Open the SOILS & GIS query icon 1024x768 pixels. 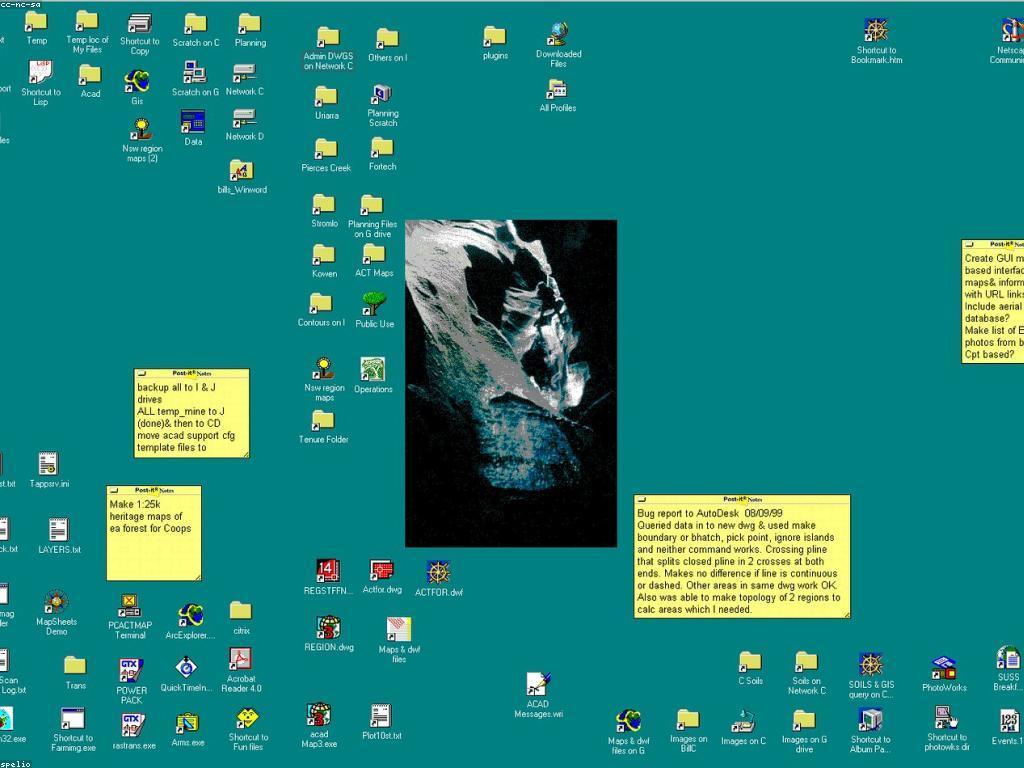871,665
